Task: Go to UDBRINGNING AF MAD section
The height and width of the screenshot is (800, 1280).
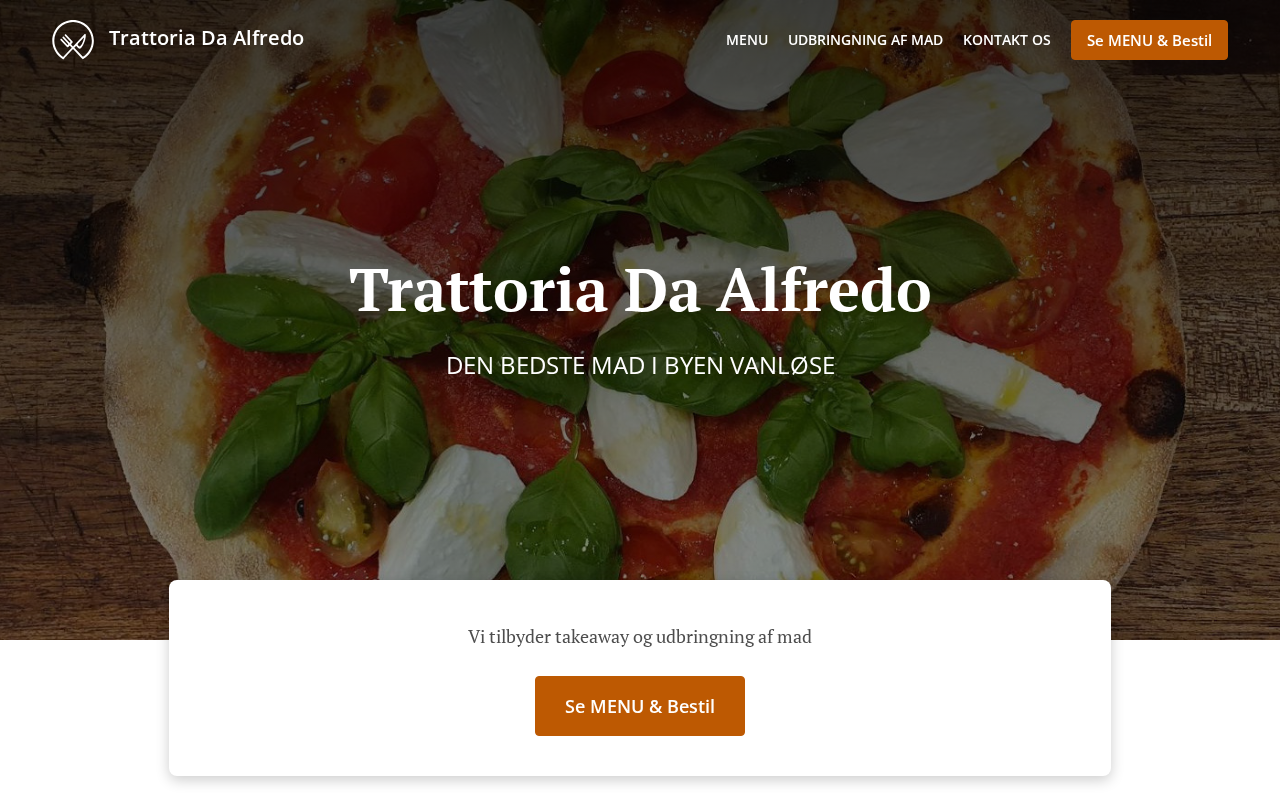Action: (x=865, y=40)
